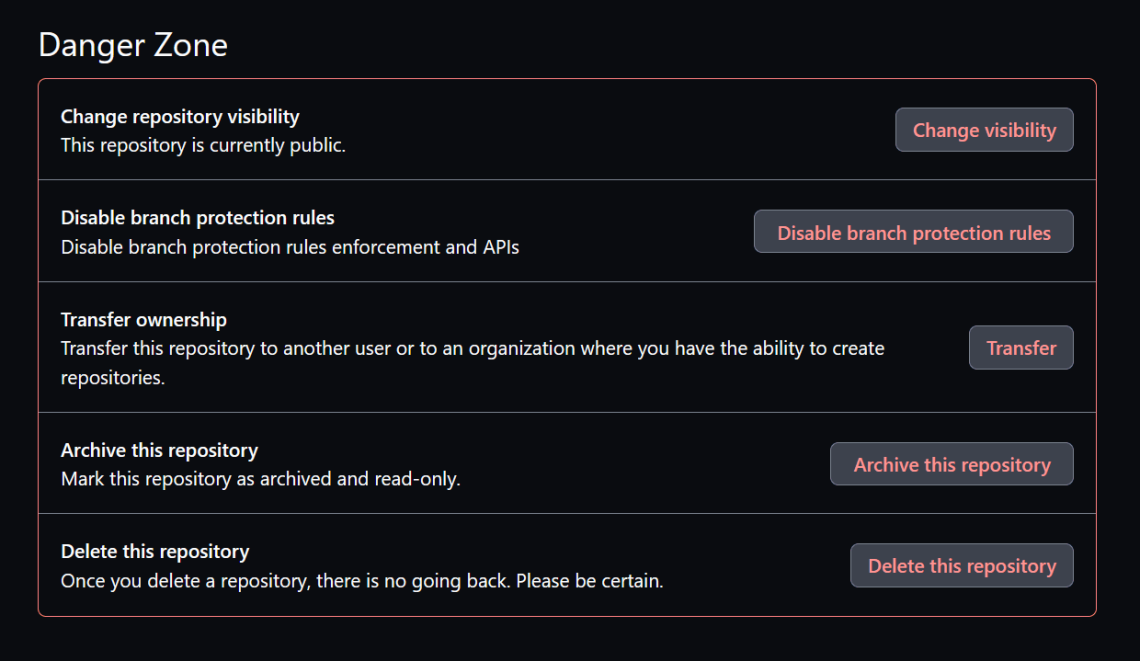Viewport: 1140px width, 661px height.
Task: Click the Transfer button for ownership
Action: [x=1021, y=347]
